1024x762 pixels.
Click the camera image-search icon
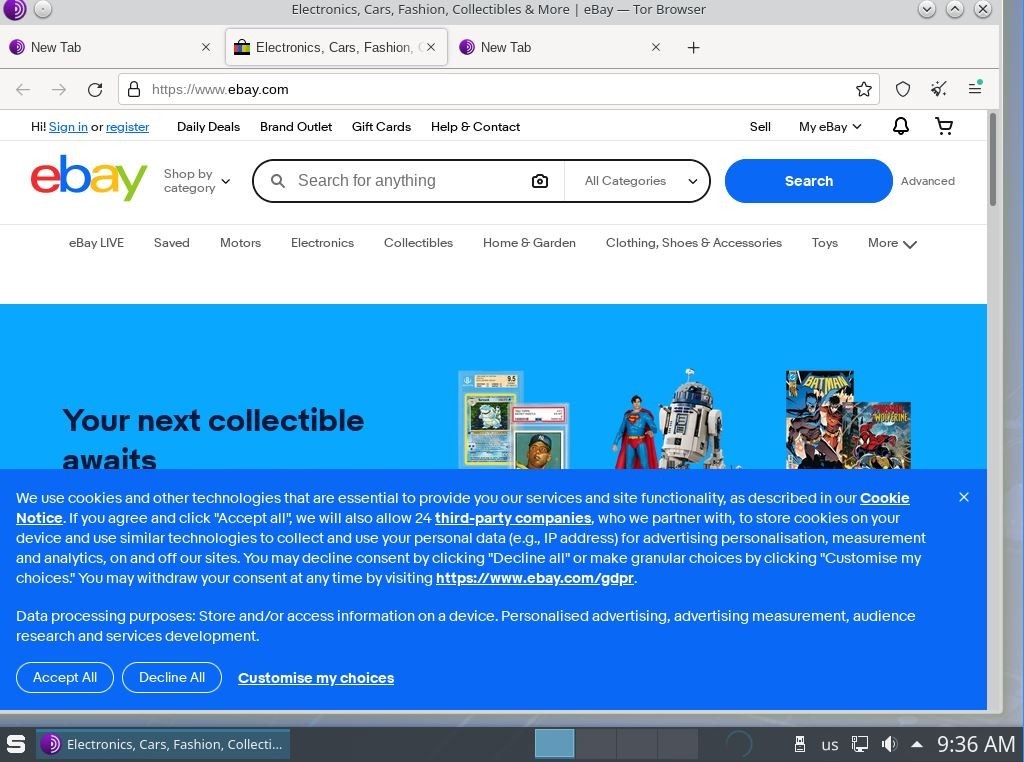pos(539,181)
